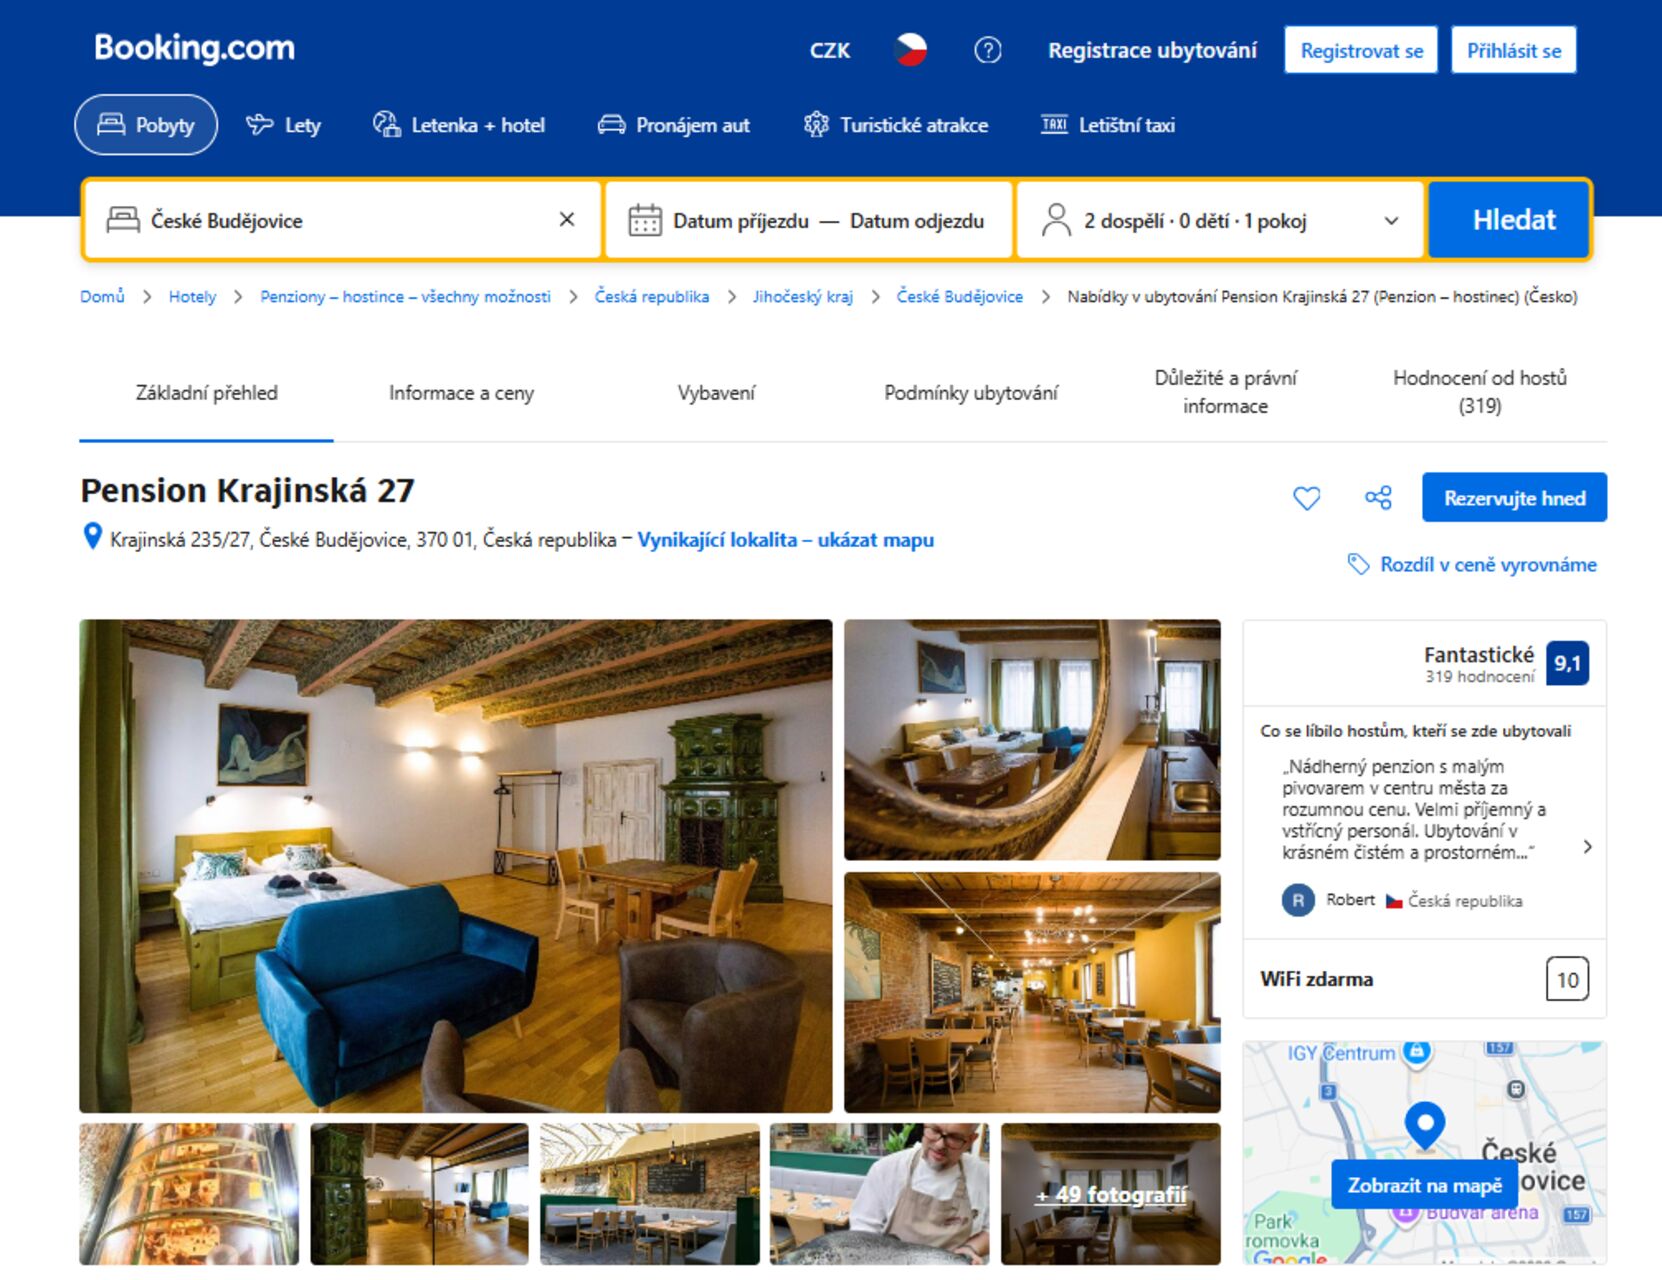
Task: Toggle the heart to save this property
Action: pos(1309,497)
